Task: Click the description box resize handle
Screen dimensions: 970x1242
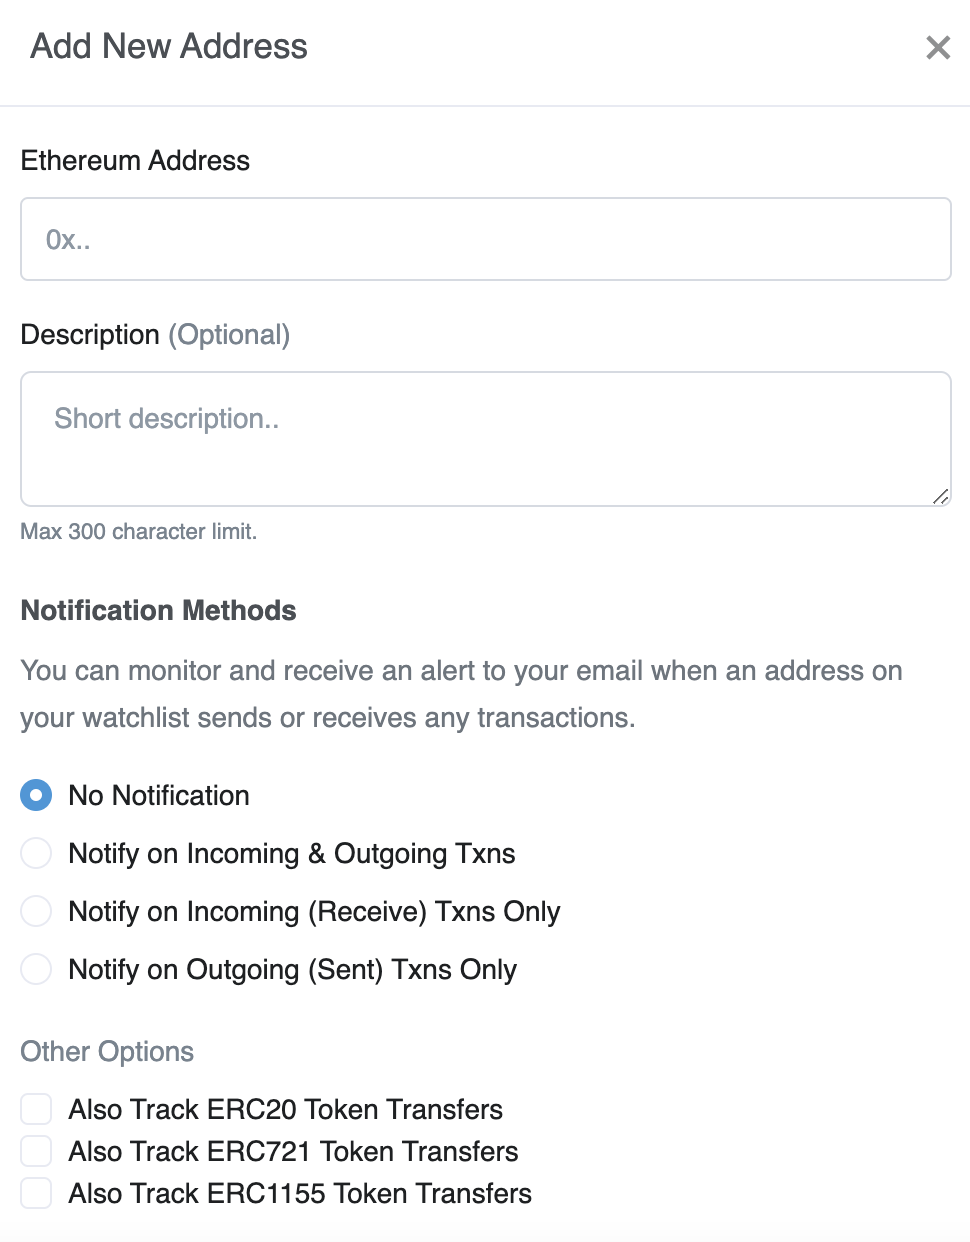Action: [940, 496]
